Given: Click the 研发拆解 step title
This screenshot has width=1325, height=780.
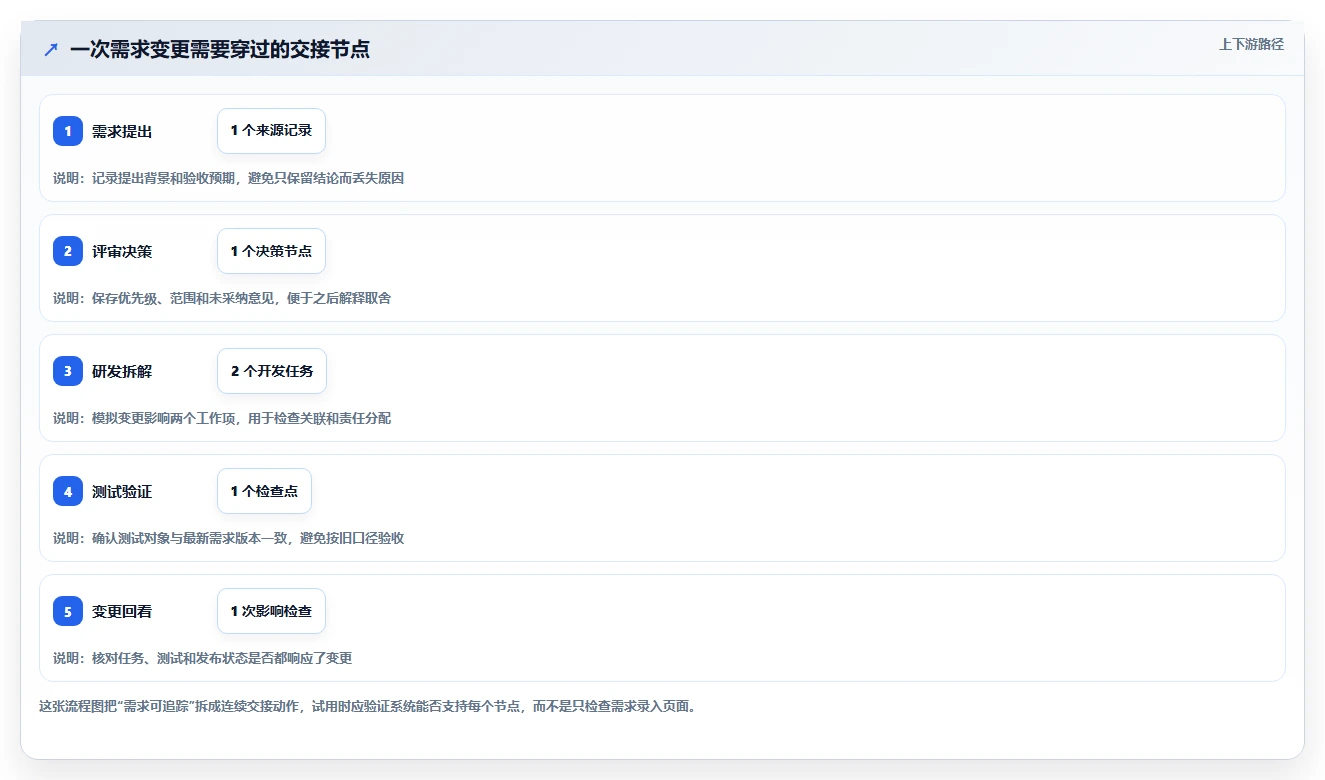Looking at the screenshot, I should click(x=122, y=371).
